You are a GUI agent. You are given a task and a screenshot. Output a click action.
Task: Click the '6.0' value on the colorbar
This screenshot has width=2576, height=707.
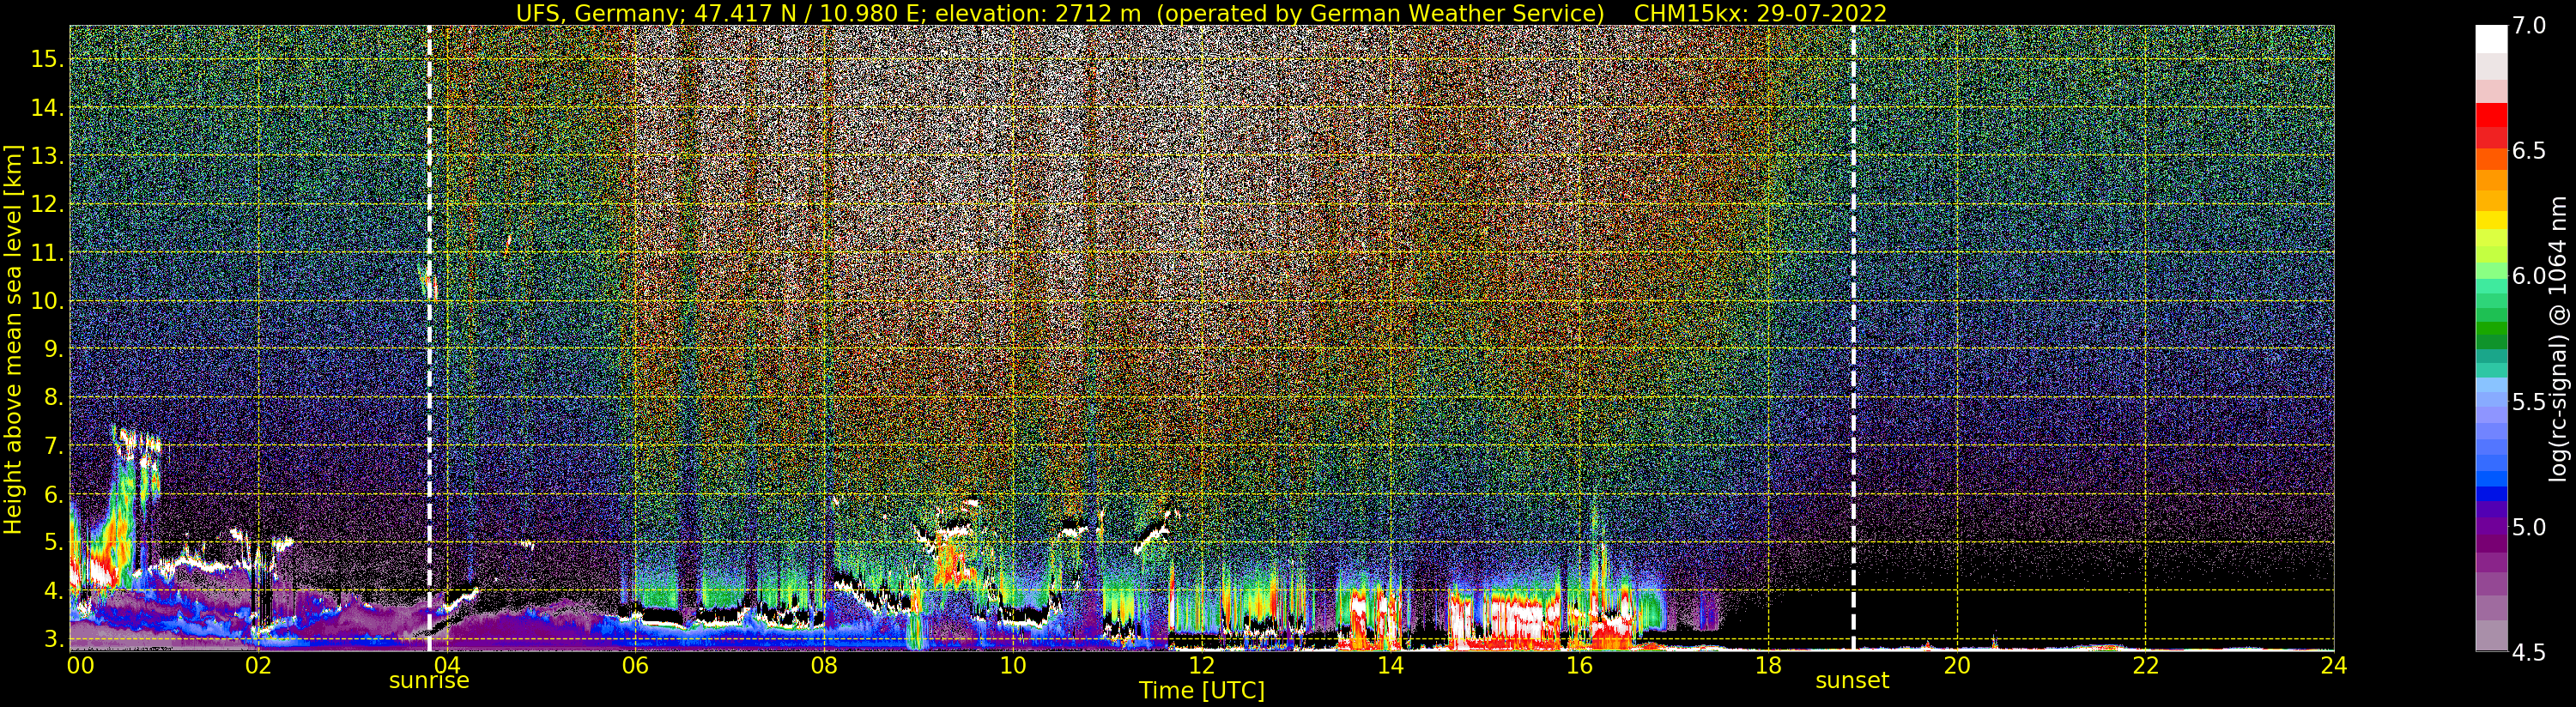[2529, 276]
